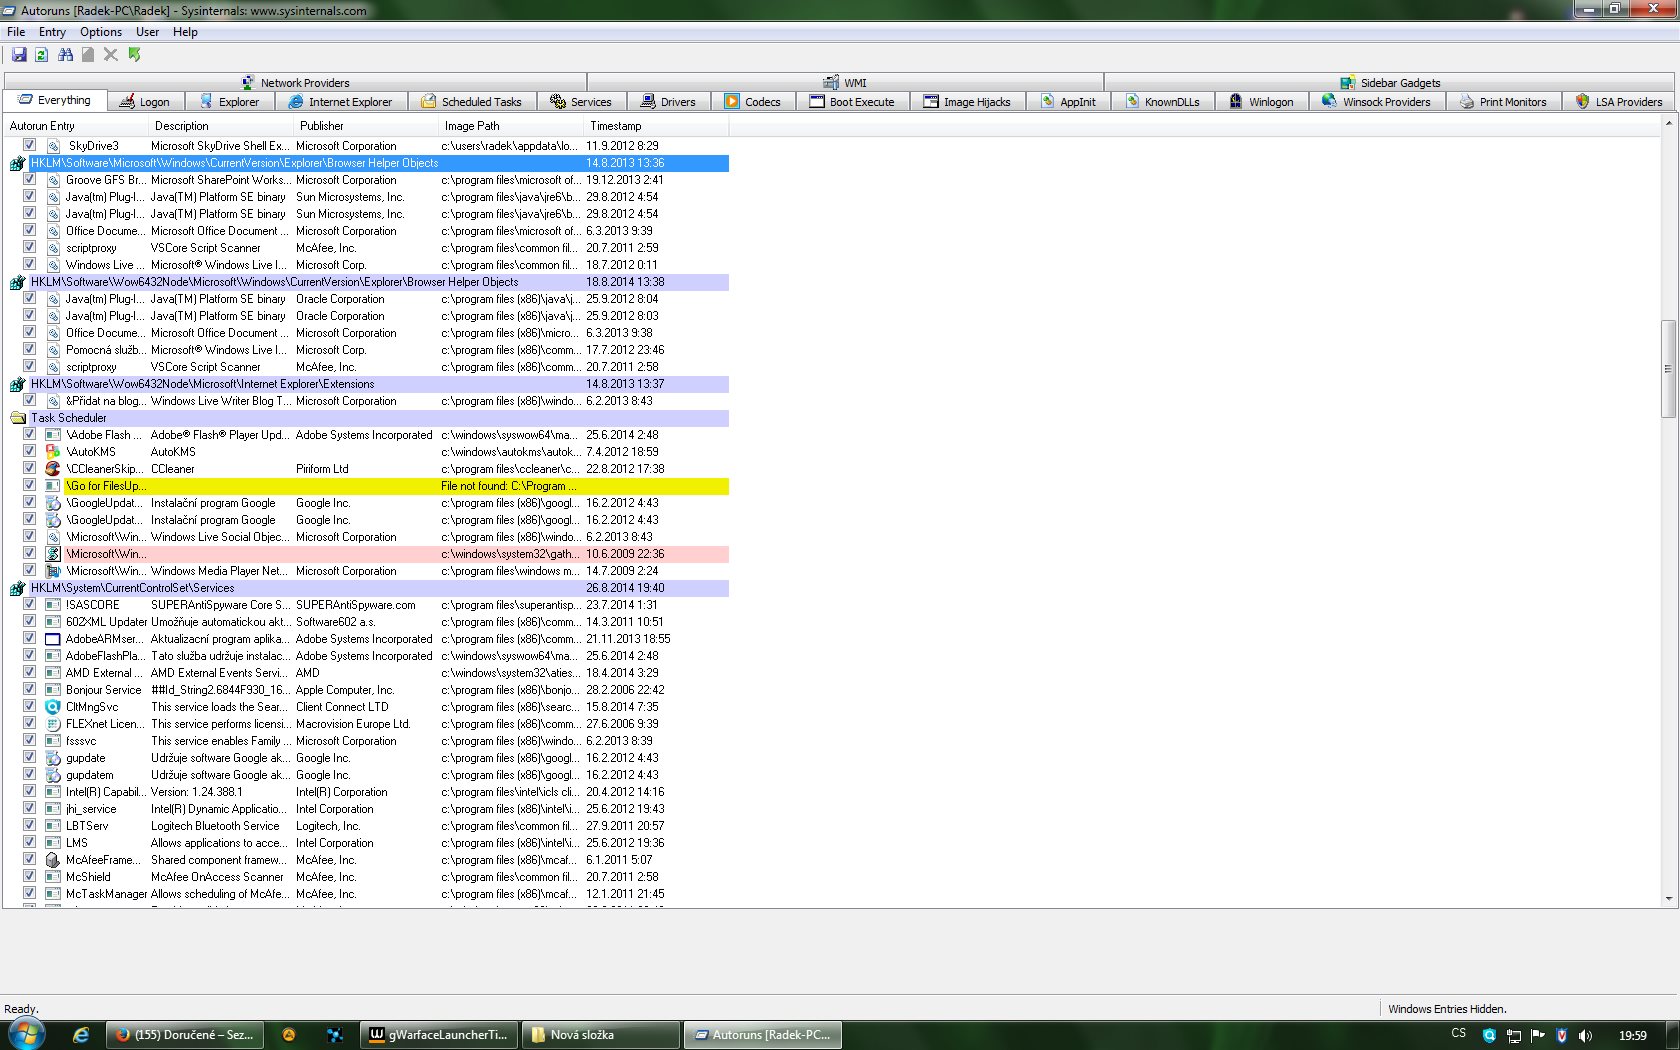Image resolution: width=1680 pixels, height=1050 pixels.
Task: Click "SUPERAntiSpyware.com" publisher cell
Action: click(x=356, y=605)
